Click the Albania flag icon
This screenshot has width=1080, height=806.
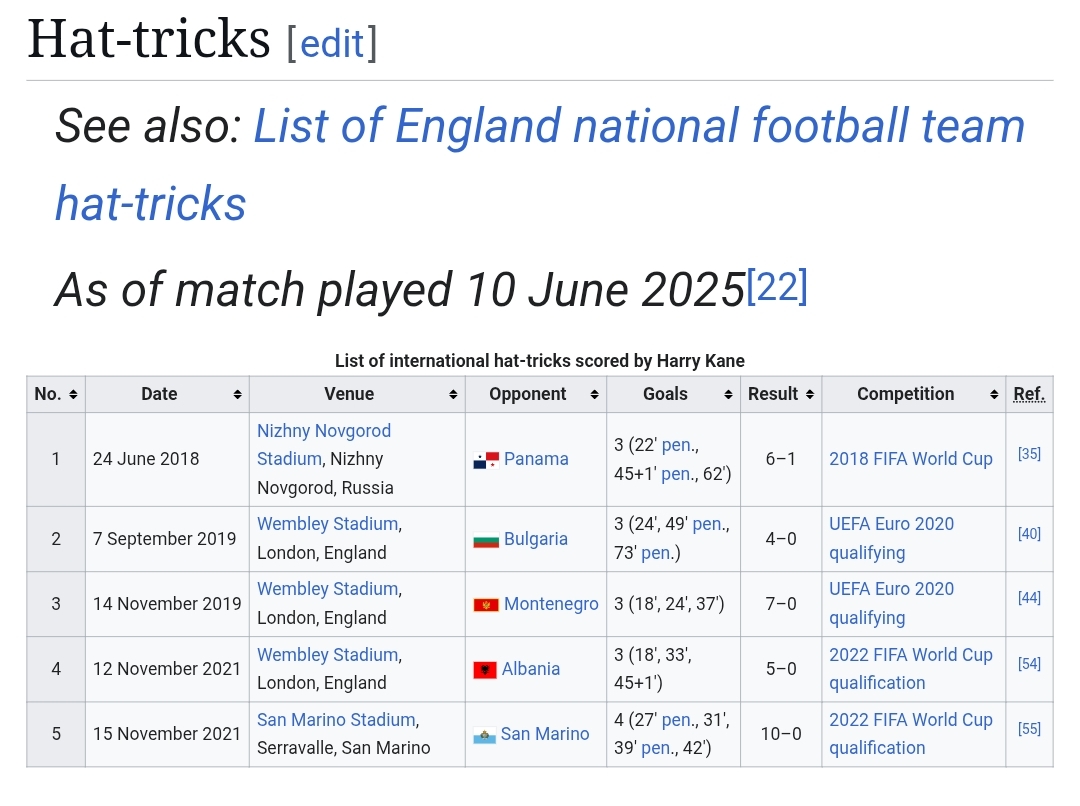coord(485,670)
